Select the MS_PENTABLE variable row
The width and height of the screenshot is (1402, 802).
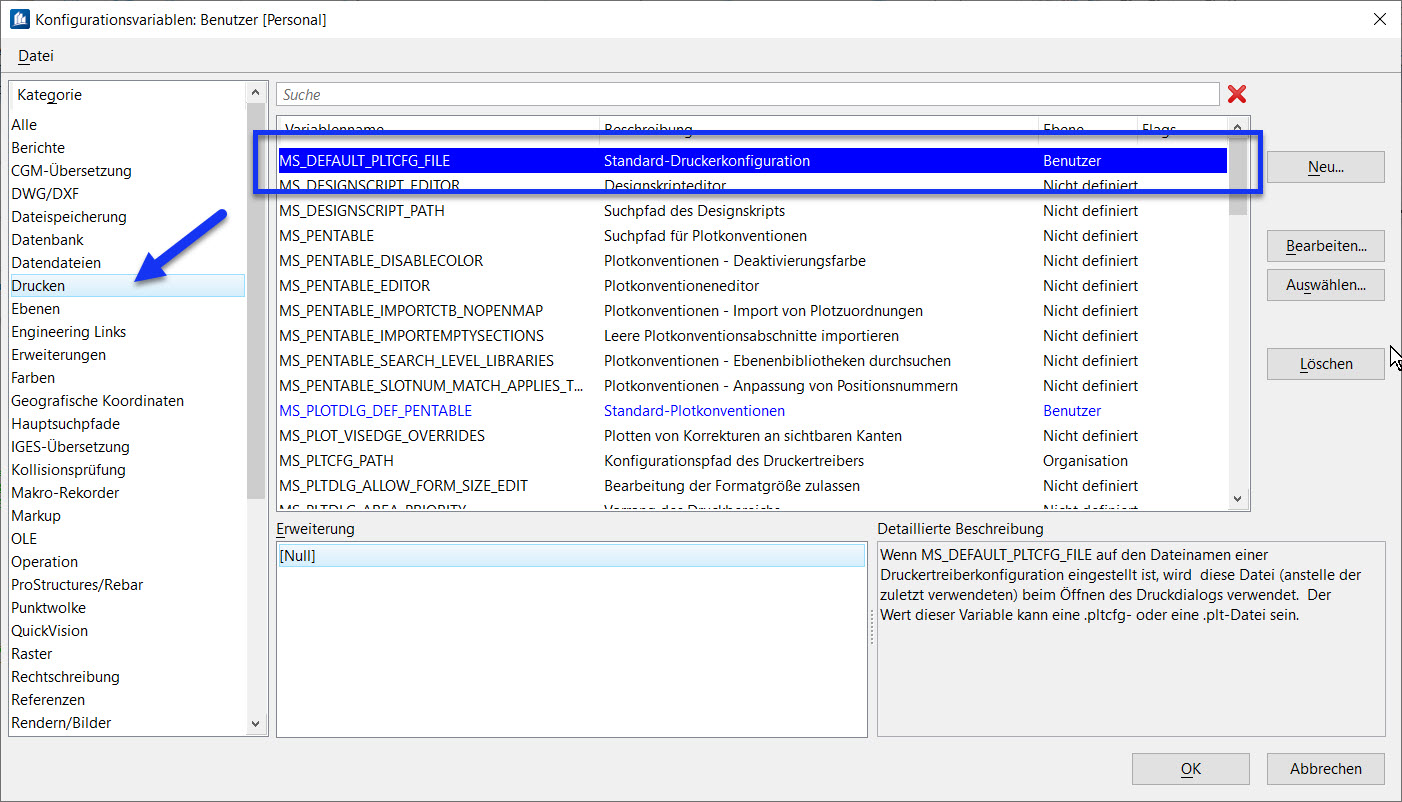click(x=752, y=236)
